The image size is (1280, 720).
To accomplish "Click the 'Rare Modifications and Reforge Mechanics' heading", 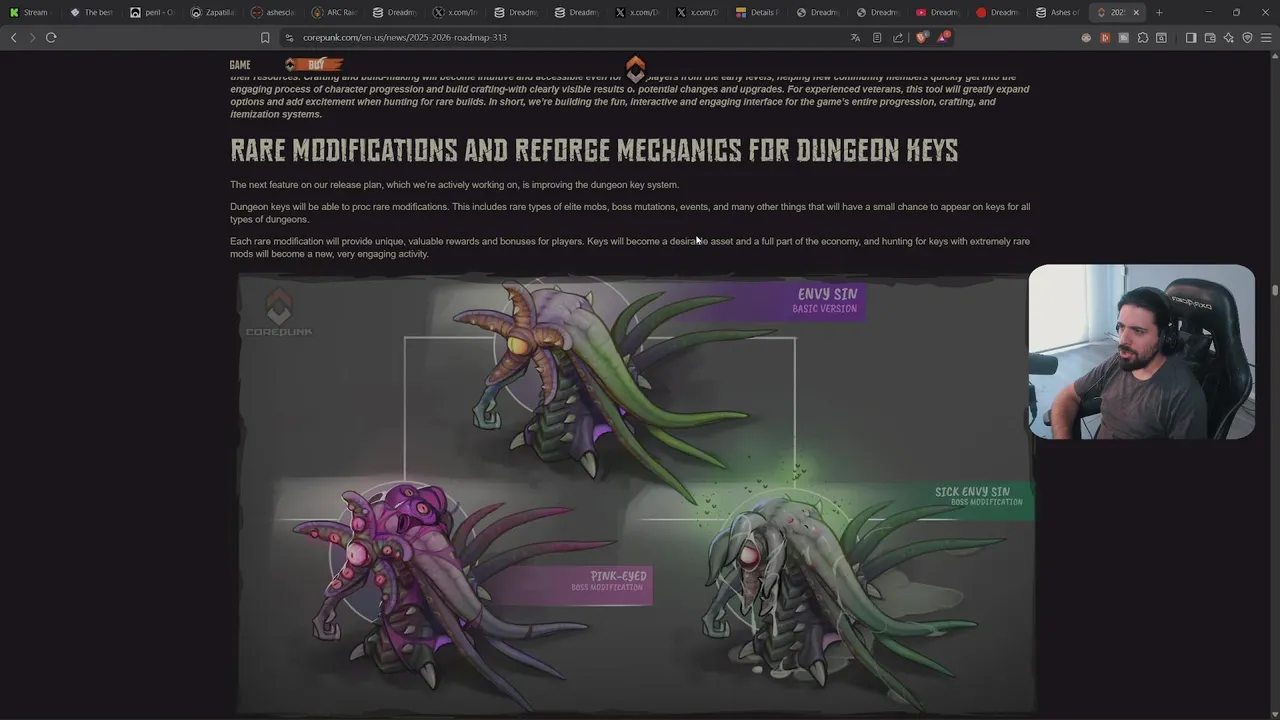I will 594,150.
